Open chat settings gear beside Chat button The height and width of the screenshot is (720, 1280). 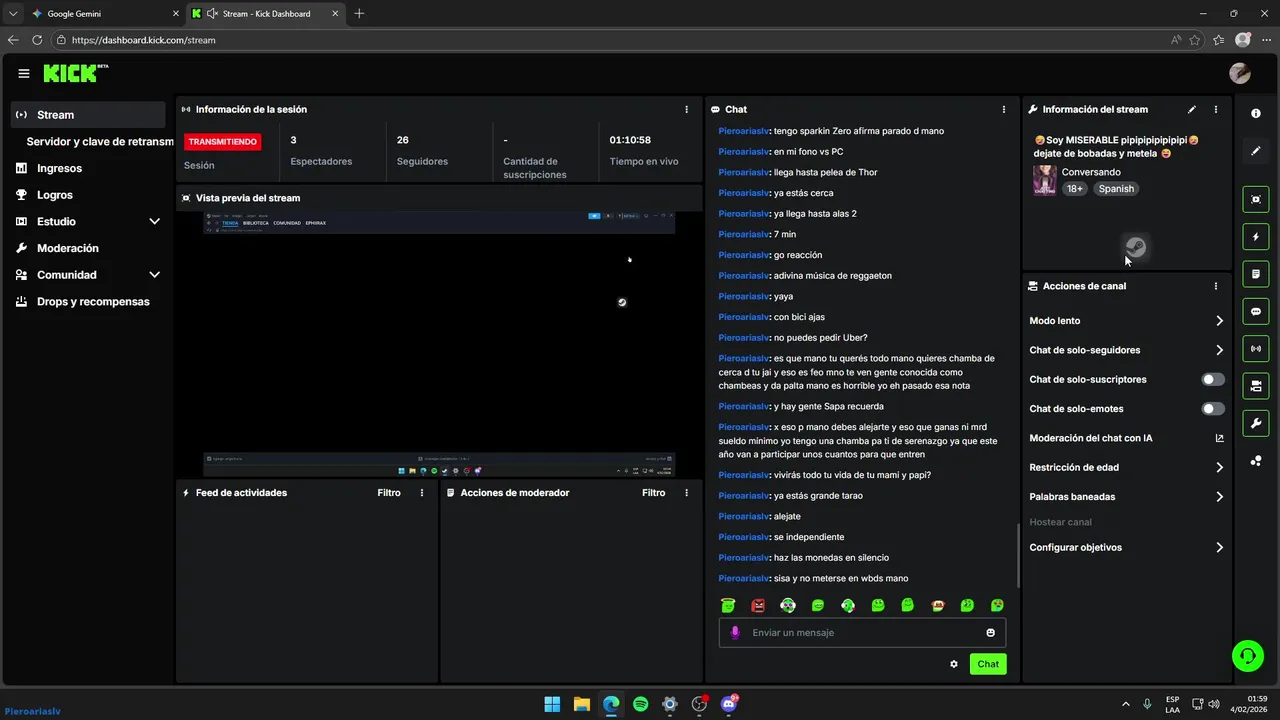click(x=954, y=664)
